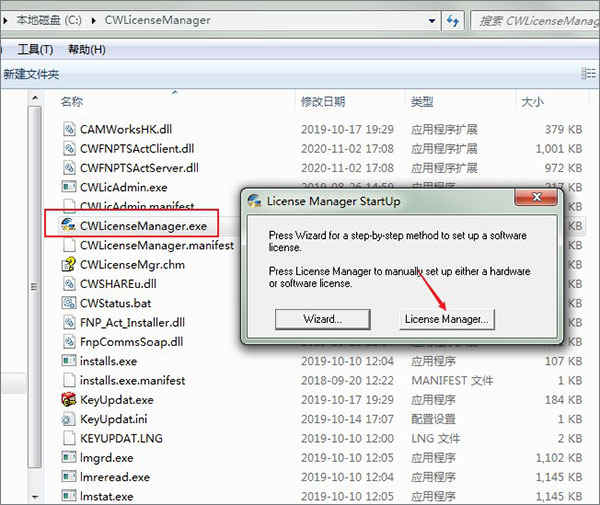The width and height of the screenshot is (600, 505).
Task: Click the KeyUpdat.ini settings file icon
Action: [x=69, y=419]
